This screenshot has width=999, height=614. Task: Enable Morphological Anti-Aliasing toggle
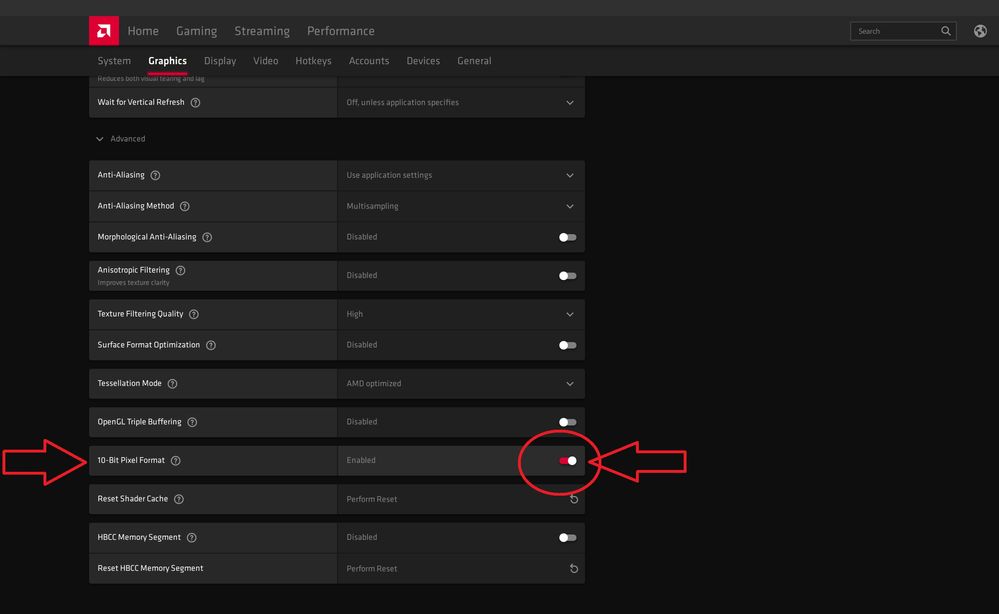(568, 237)
